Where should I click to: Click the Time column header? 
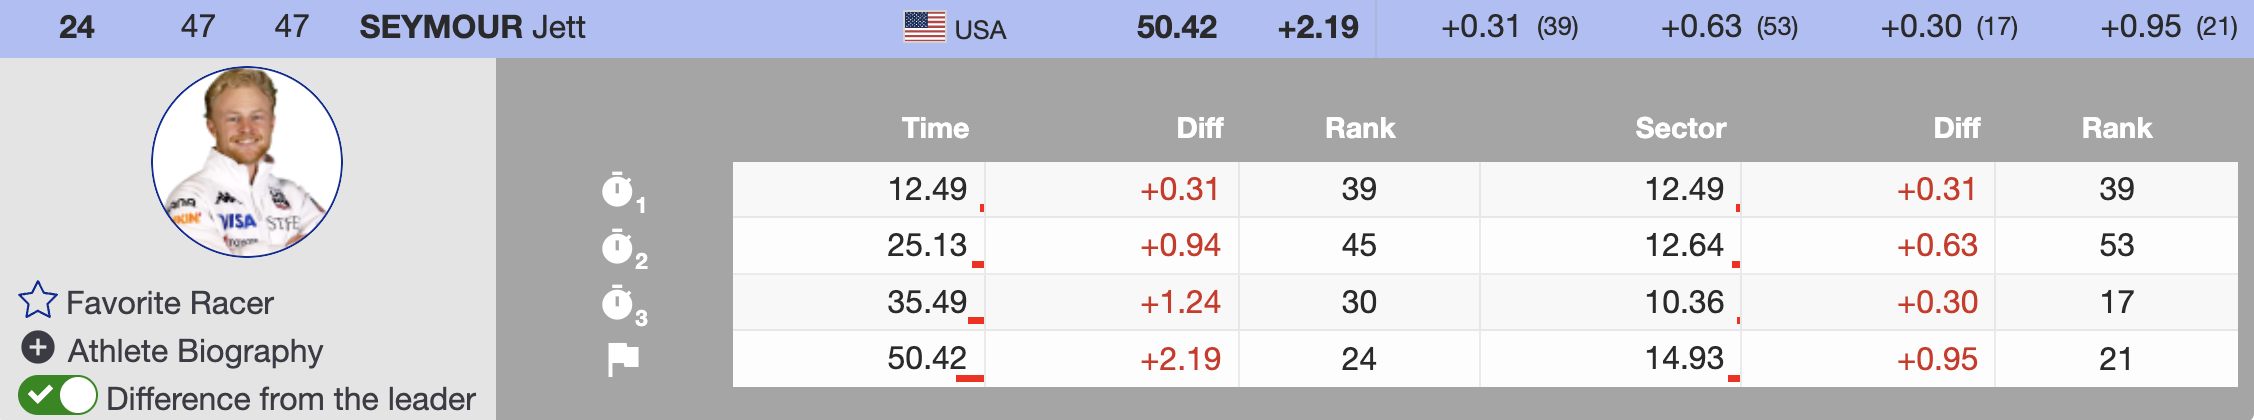[x=935, y=128]
